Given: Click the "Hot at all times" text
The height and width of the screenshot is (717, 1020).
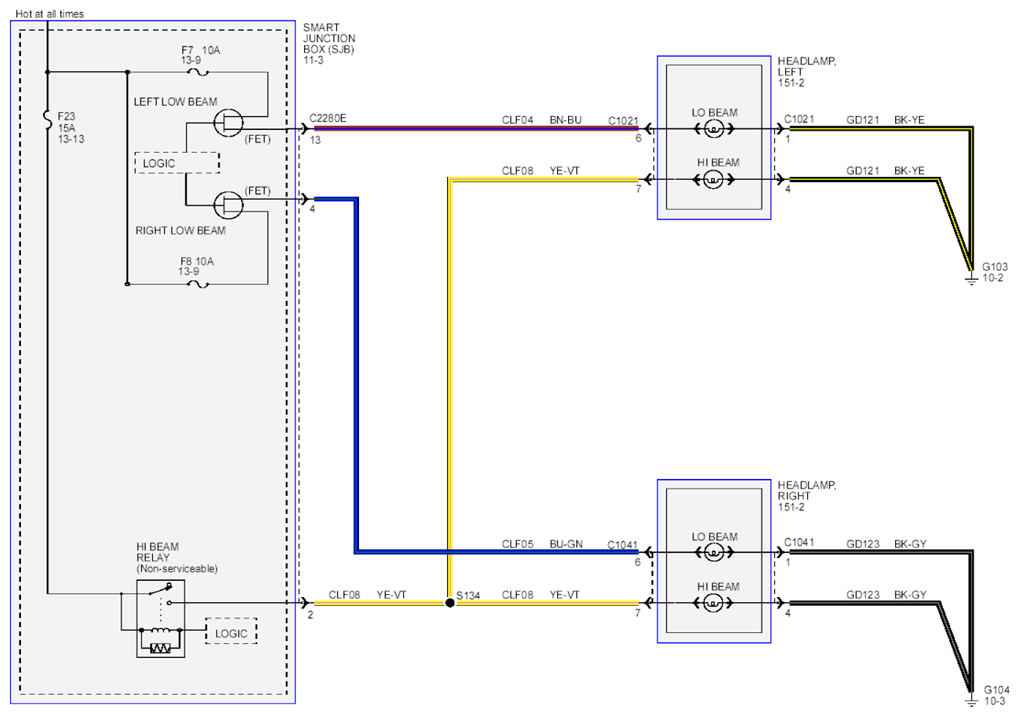Looking at the screenshot, I should [49, 14].
